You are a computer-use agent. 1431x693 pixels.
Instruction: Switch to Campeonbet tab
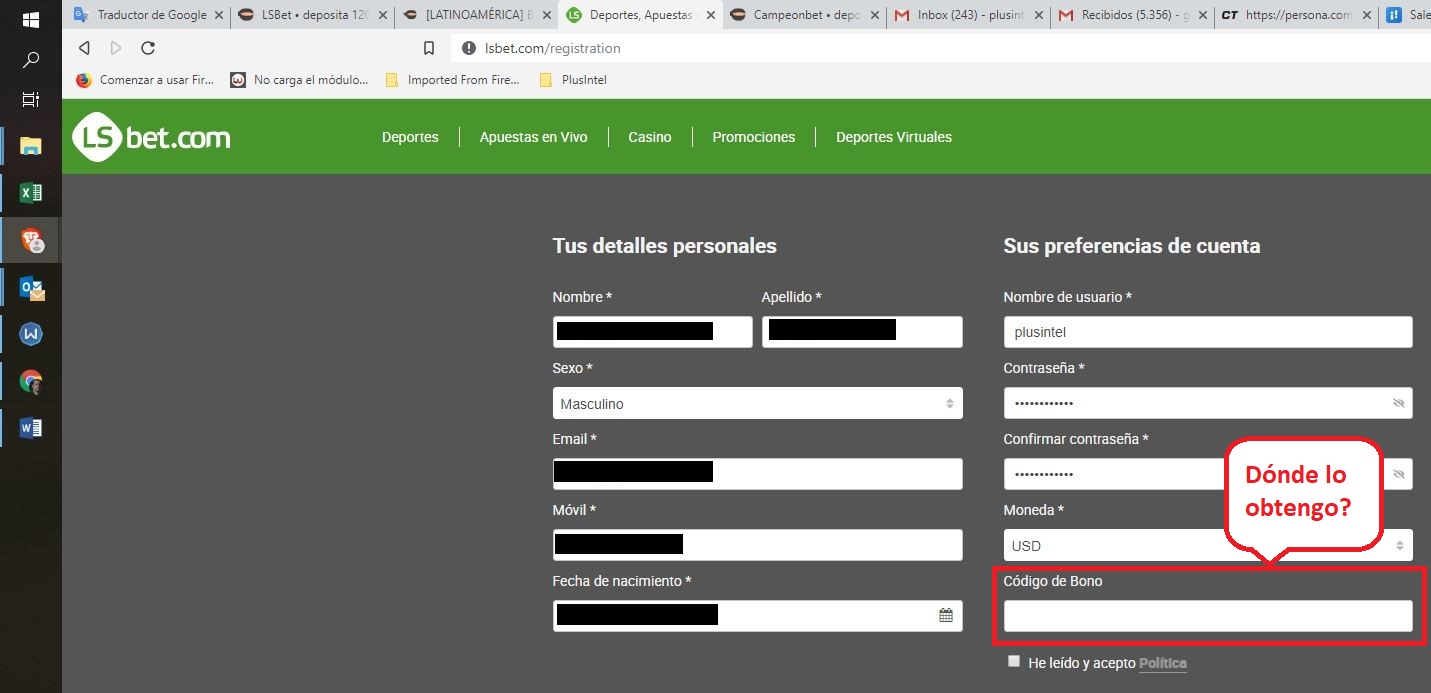(805, 15)
